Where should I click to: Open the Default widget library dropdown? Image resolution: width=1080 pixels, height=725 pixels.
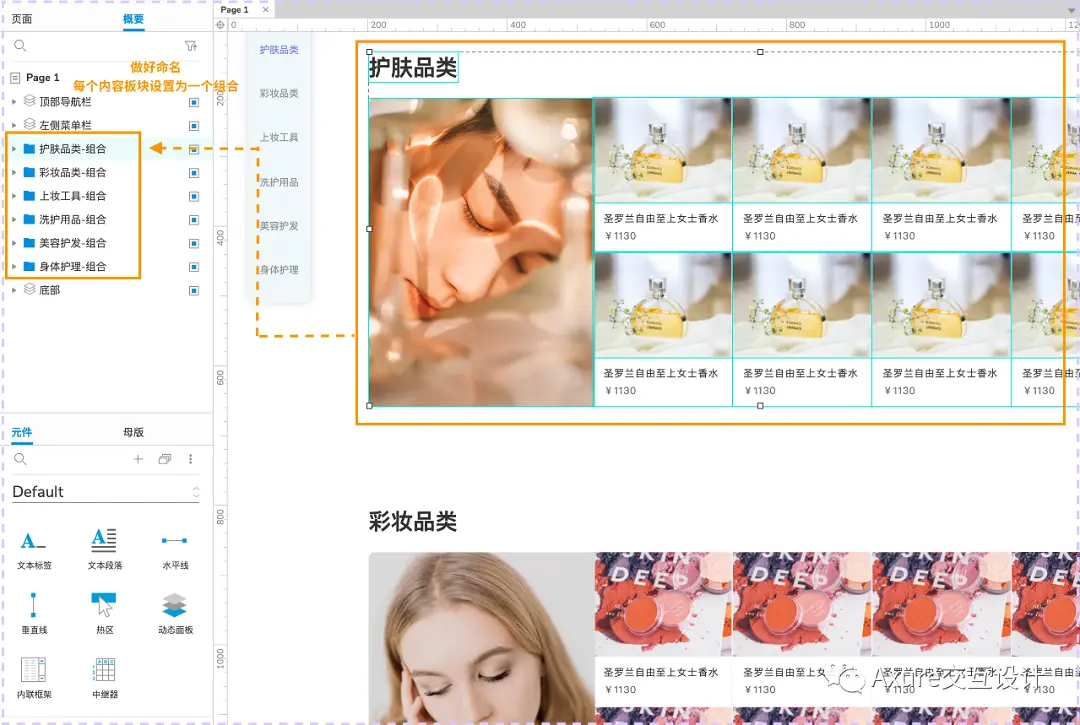click(x=104, y=491)
